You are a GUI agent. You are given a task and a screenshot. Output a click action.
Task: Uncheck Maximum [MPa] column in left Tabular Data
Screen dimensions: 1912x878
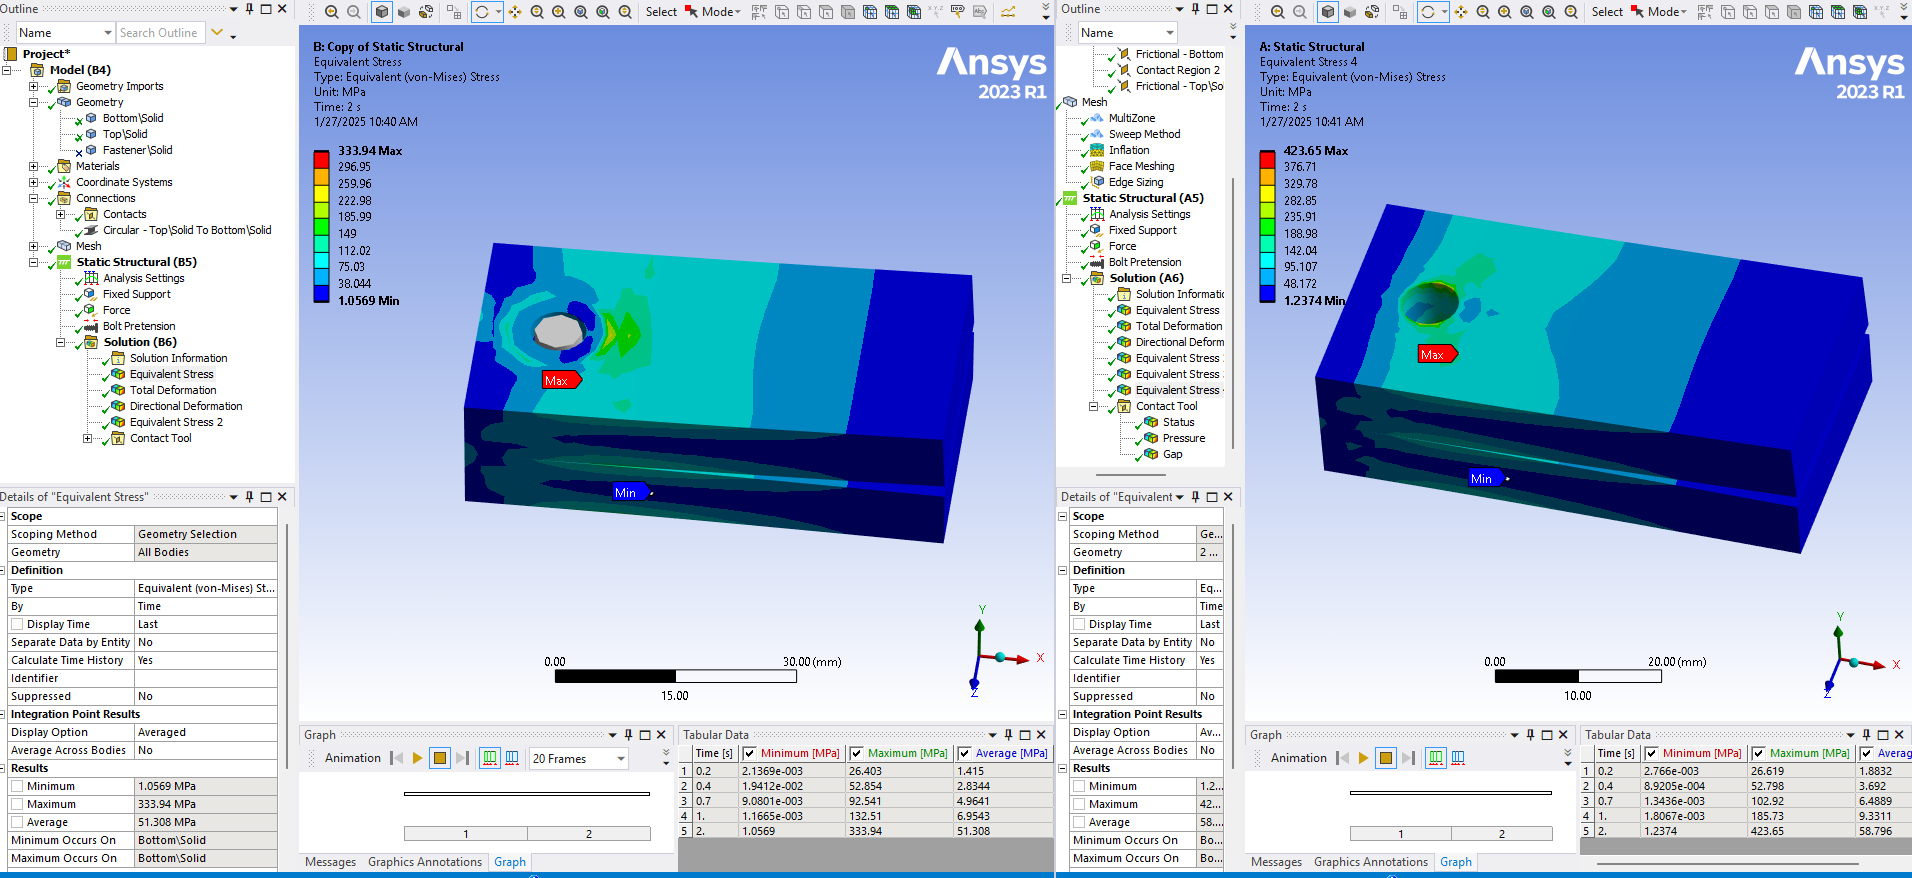(856, 753)
